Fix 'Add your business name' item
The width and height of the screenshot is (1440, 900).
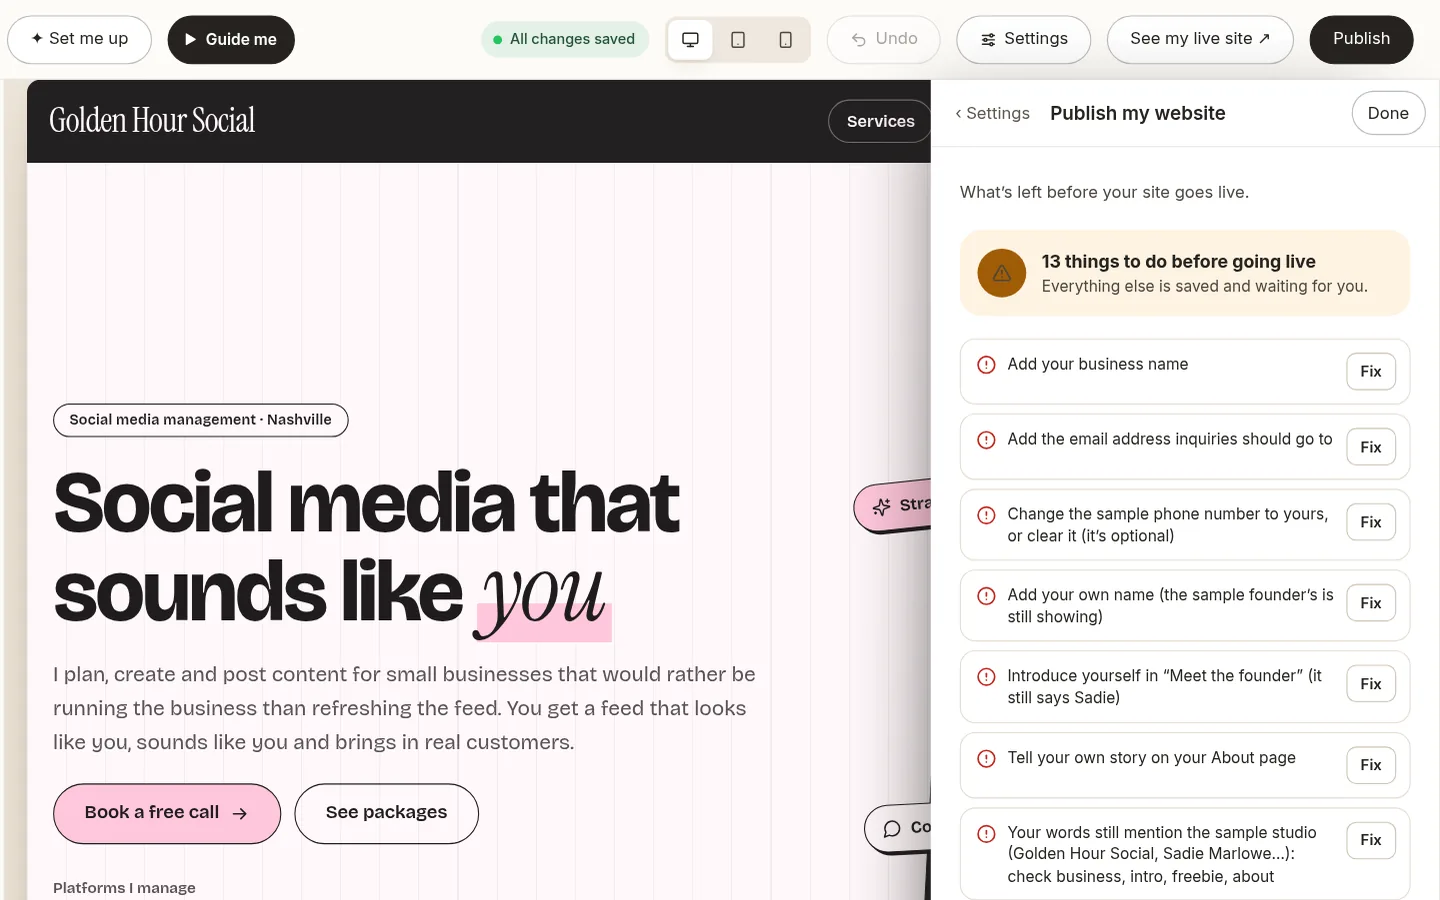1371,372
